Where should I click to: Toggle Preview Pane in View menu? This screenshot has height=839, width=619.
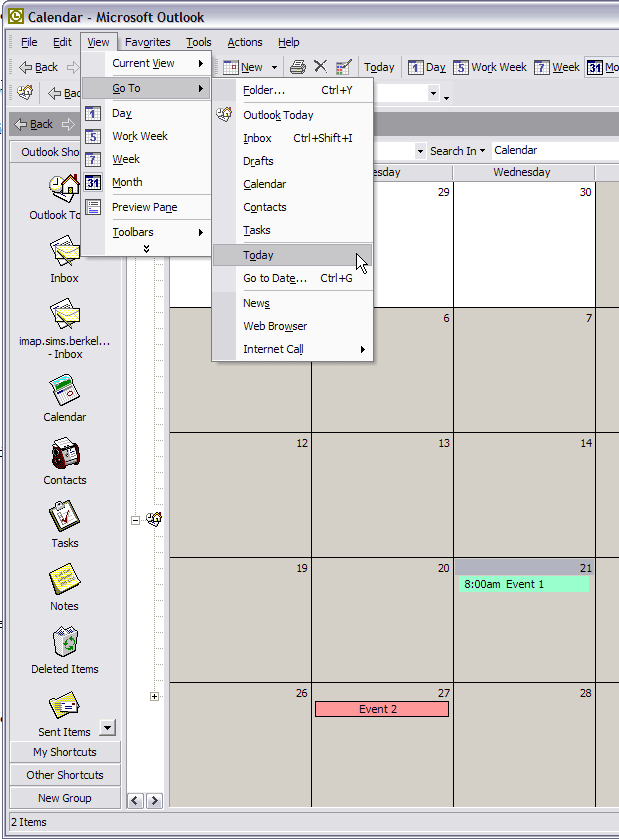(147, 207)
